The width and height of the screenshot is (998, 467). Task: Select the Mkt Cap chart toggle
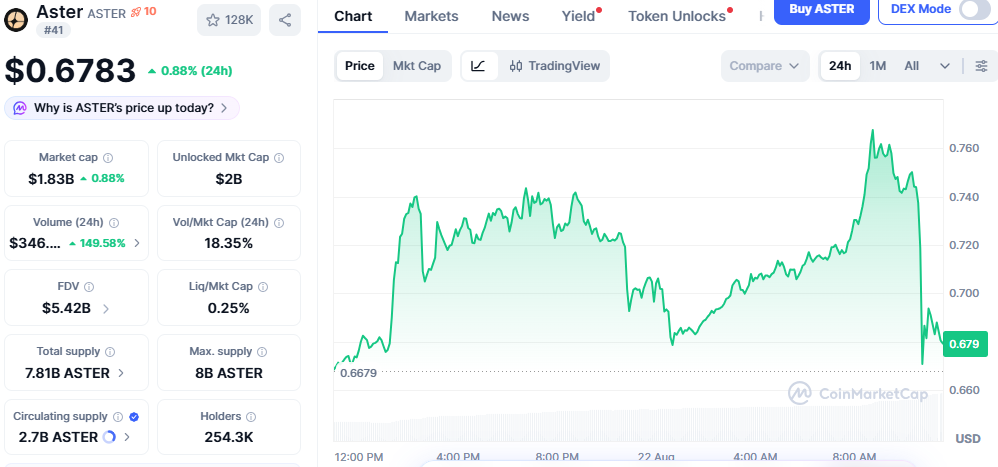[x=417, y=66]
